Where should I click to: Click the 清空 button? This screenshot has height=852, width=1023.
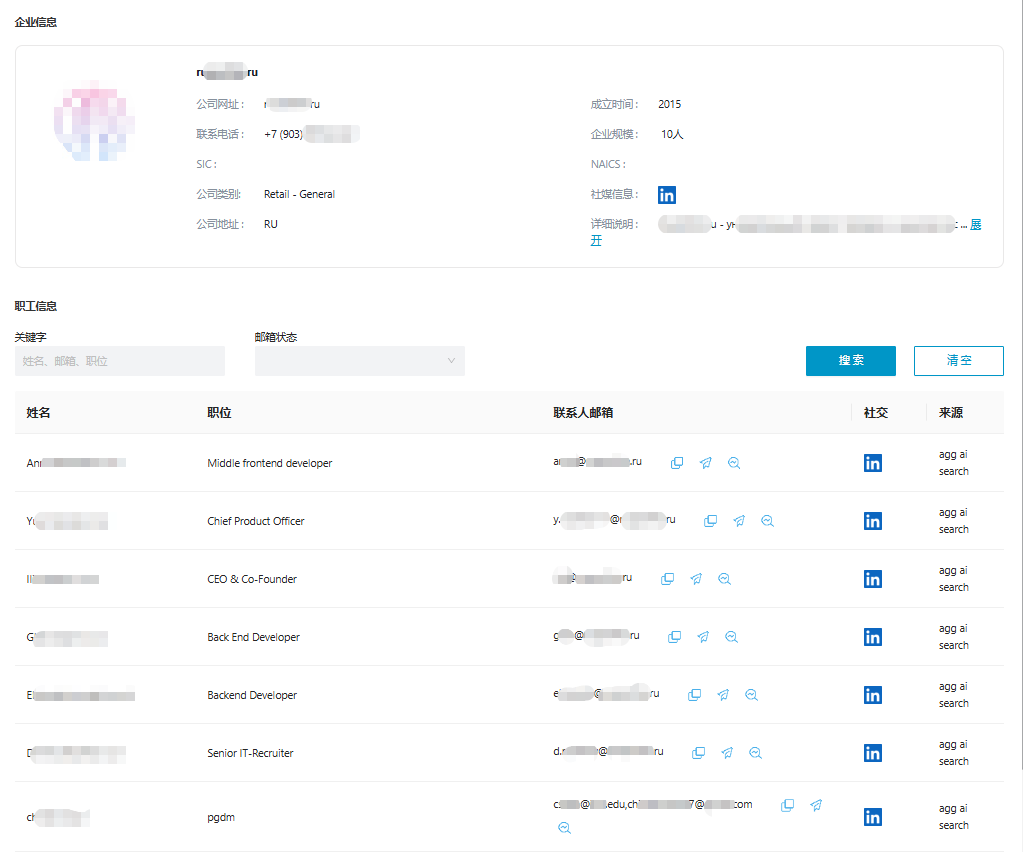(x=958, y=361)
